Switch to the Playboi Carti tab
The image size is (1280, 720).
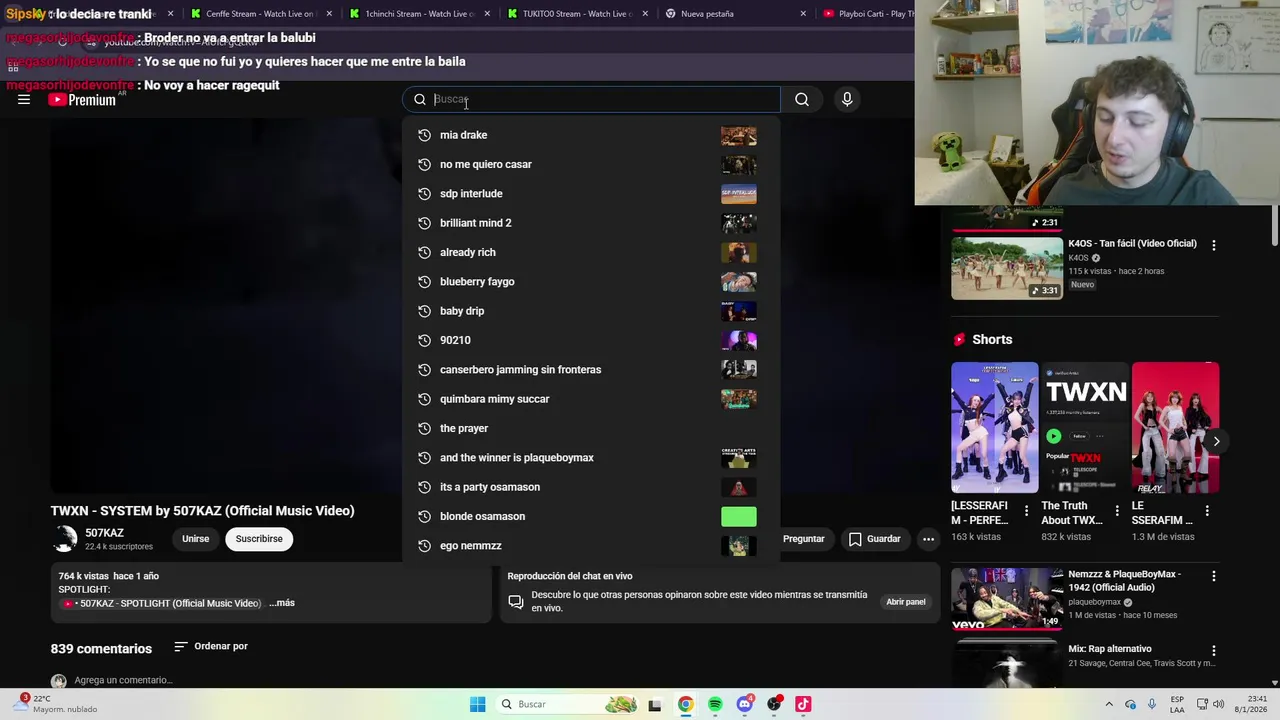point(866,14)
